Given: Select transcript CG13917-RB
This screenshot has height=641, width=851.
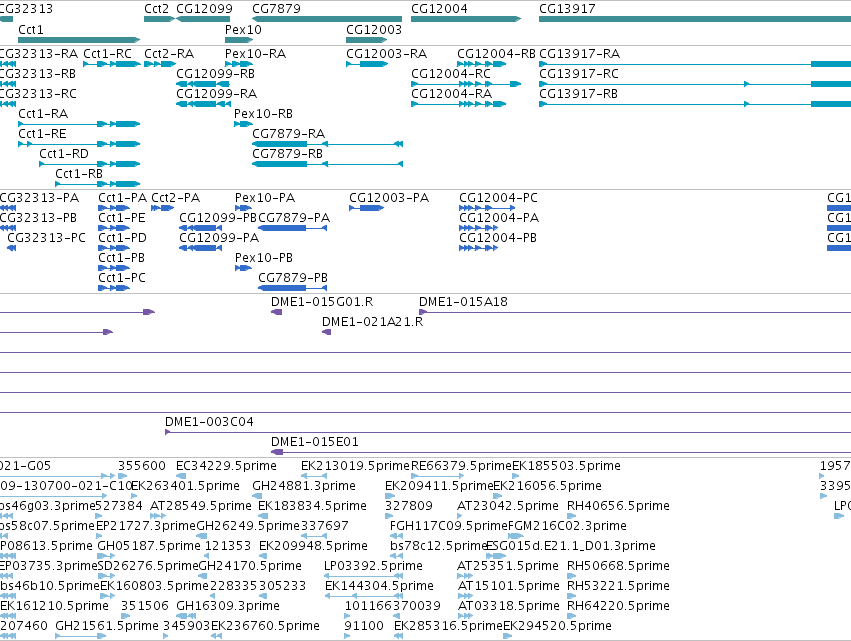Looking at the screenshot, I should click(x=695, y=104).
